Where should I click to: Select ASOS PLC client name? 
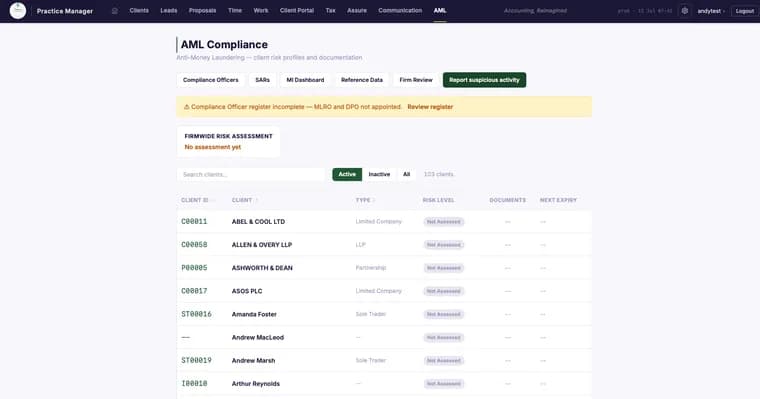[x=247, y=291]
